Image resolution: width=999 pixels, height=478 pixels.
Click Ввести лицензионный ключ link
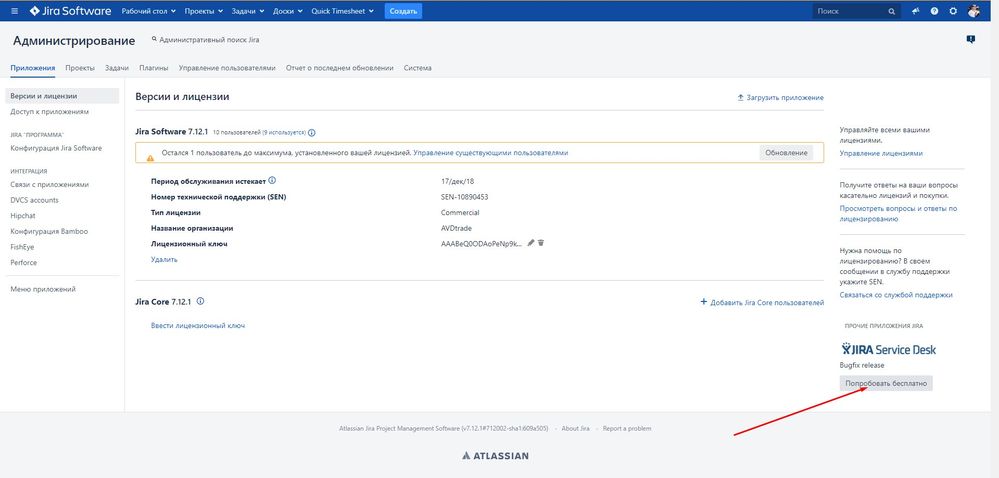[198, 326]
